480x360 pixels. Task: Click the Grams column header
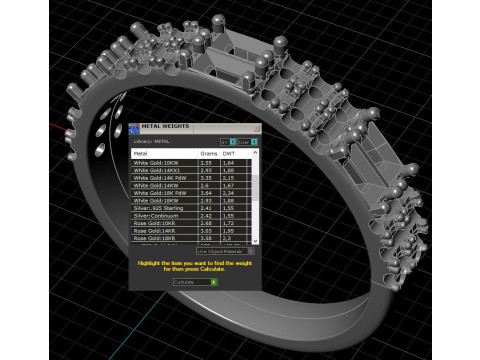pyautogui.click(x=209, y=154)
